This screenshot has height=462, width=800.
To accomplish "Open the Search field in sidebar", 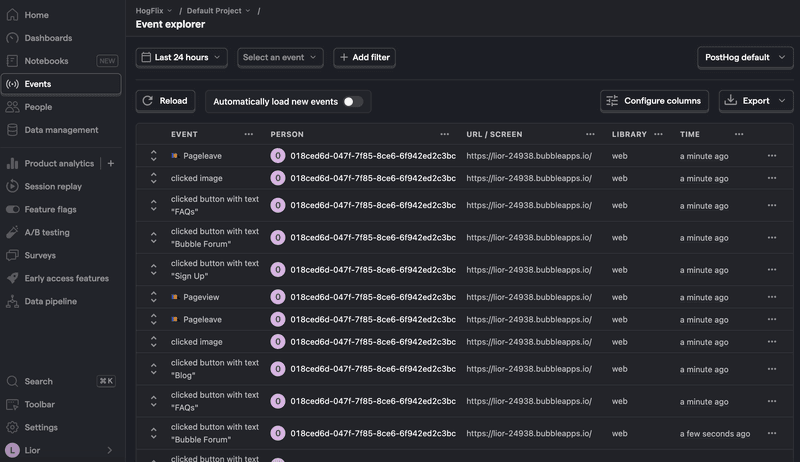I will [x=38, y=381].
